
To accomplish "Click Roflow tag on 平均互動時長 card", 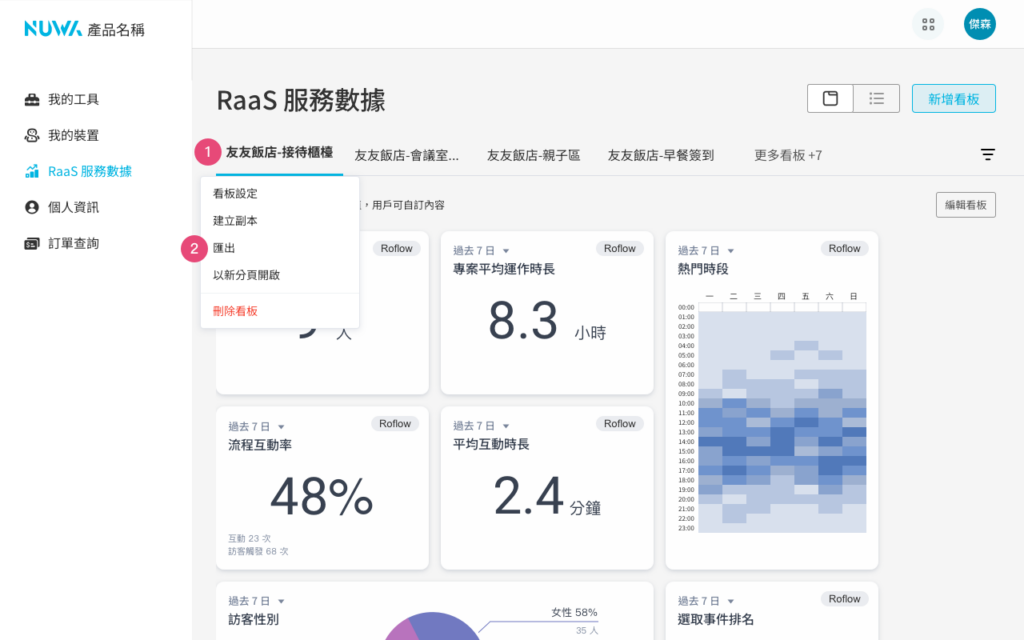I will point(619,424).
